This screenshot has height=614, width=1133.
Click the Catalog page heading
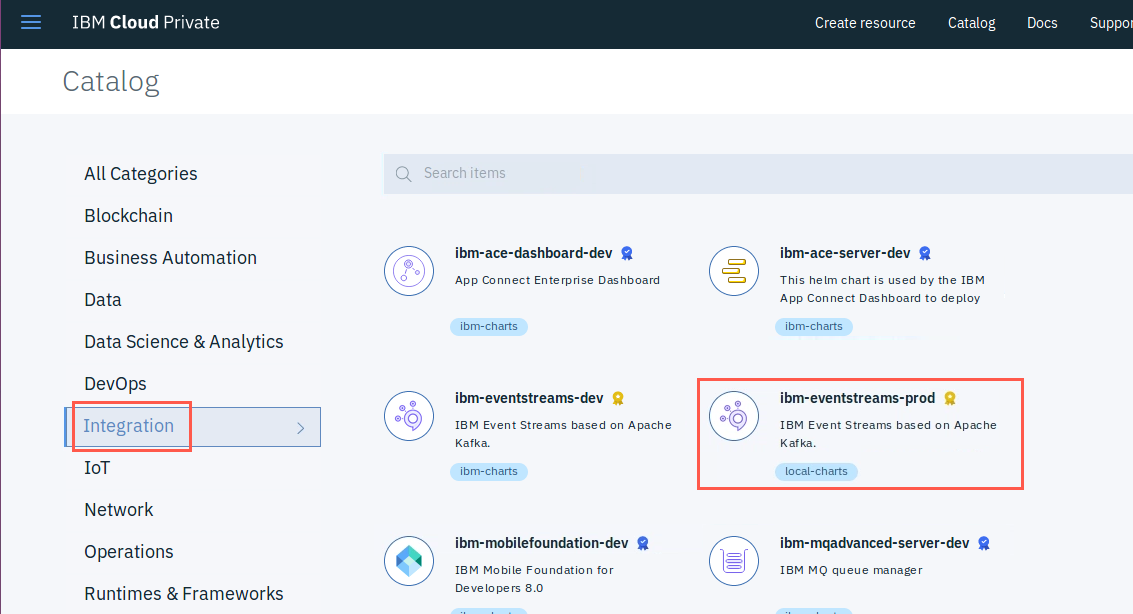coord(111,82)
